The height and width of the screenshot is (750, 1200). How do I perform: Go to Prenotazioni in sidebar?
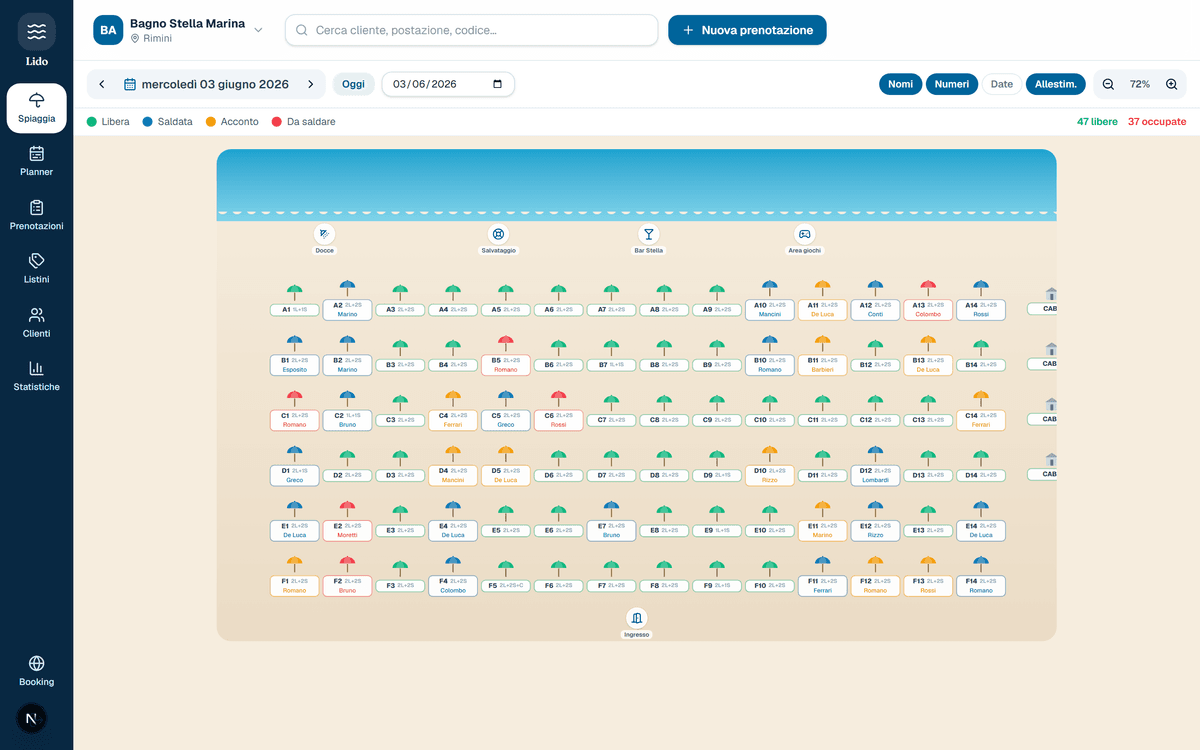[37, 215]
